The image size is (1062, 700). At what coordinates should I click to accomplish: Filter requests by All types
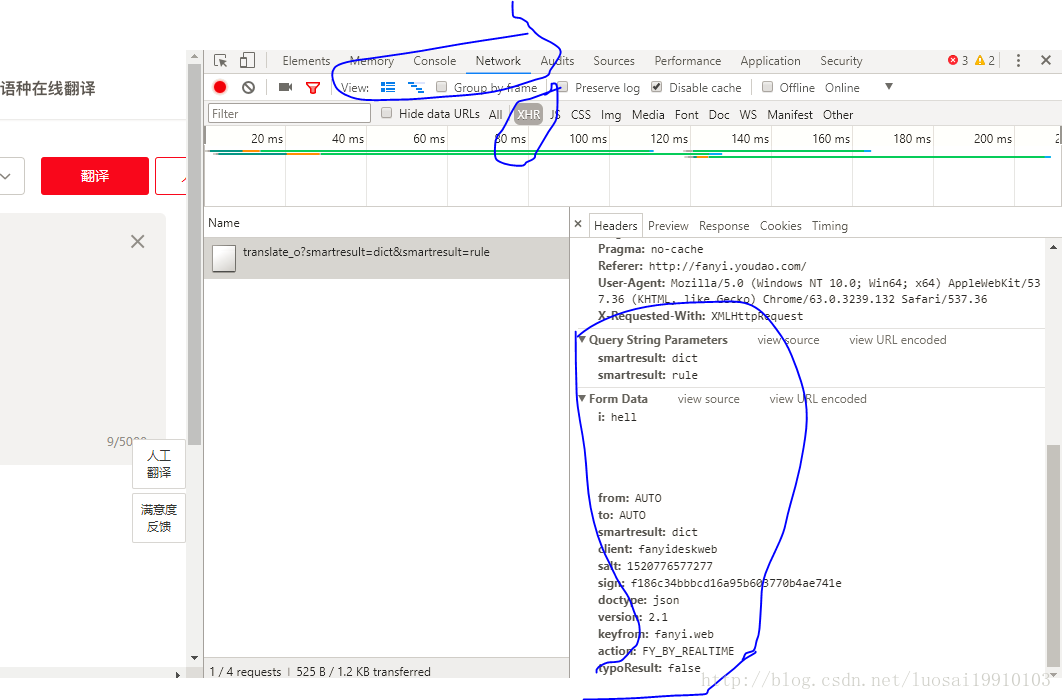(496, 114)
